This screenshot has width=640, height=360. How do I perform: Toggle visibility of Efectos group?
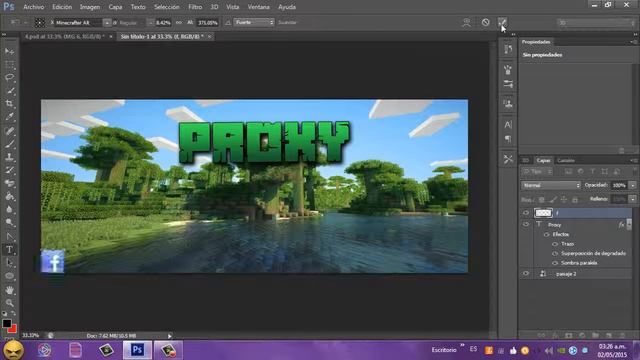(x=546, y=234)
